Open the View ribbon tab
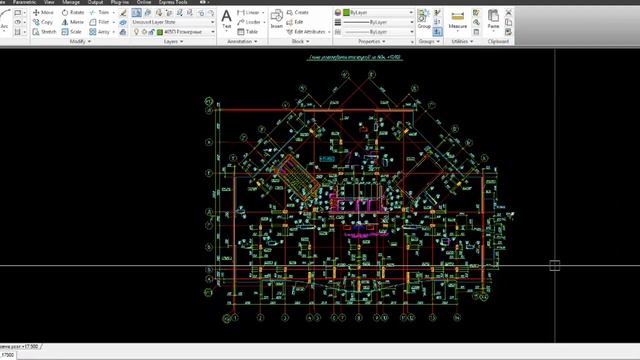 49,2
